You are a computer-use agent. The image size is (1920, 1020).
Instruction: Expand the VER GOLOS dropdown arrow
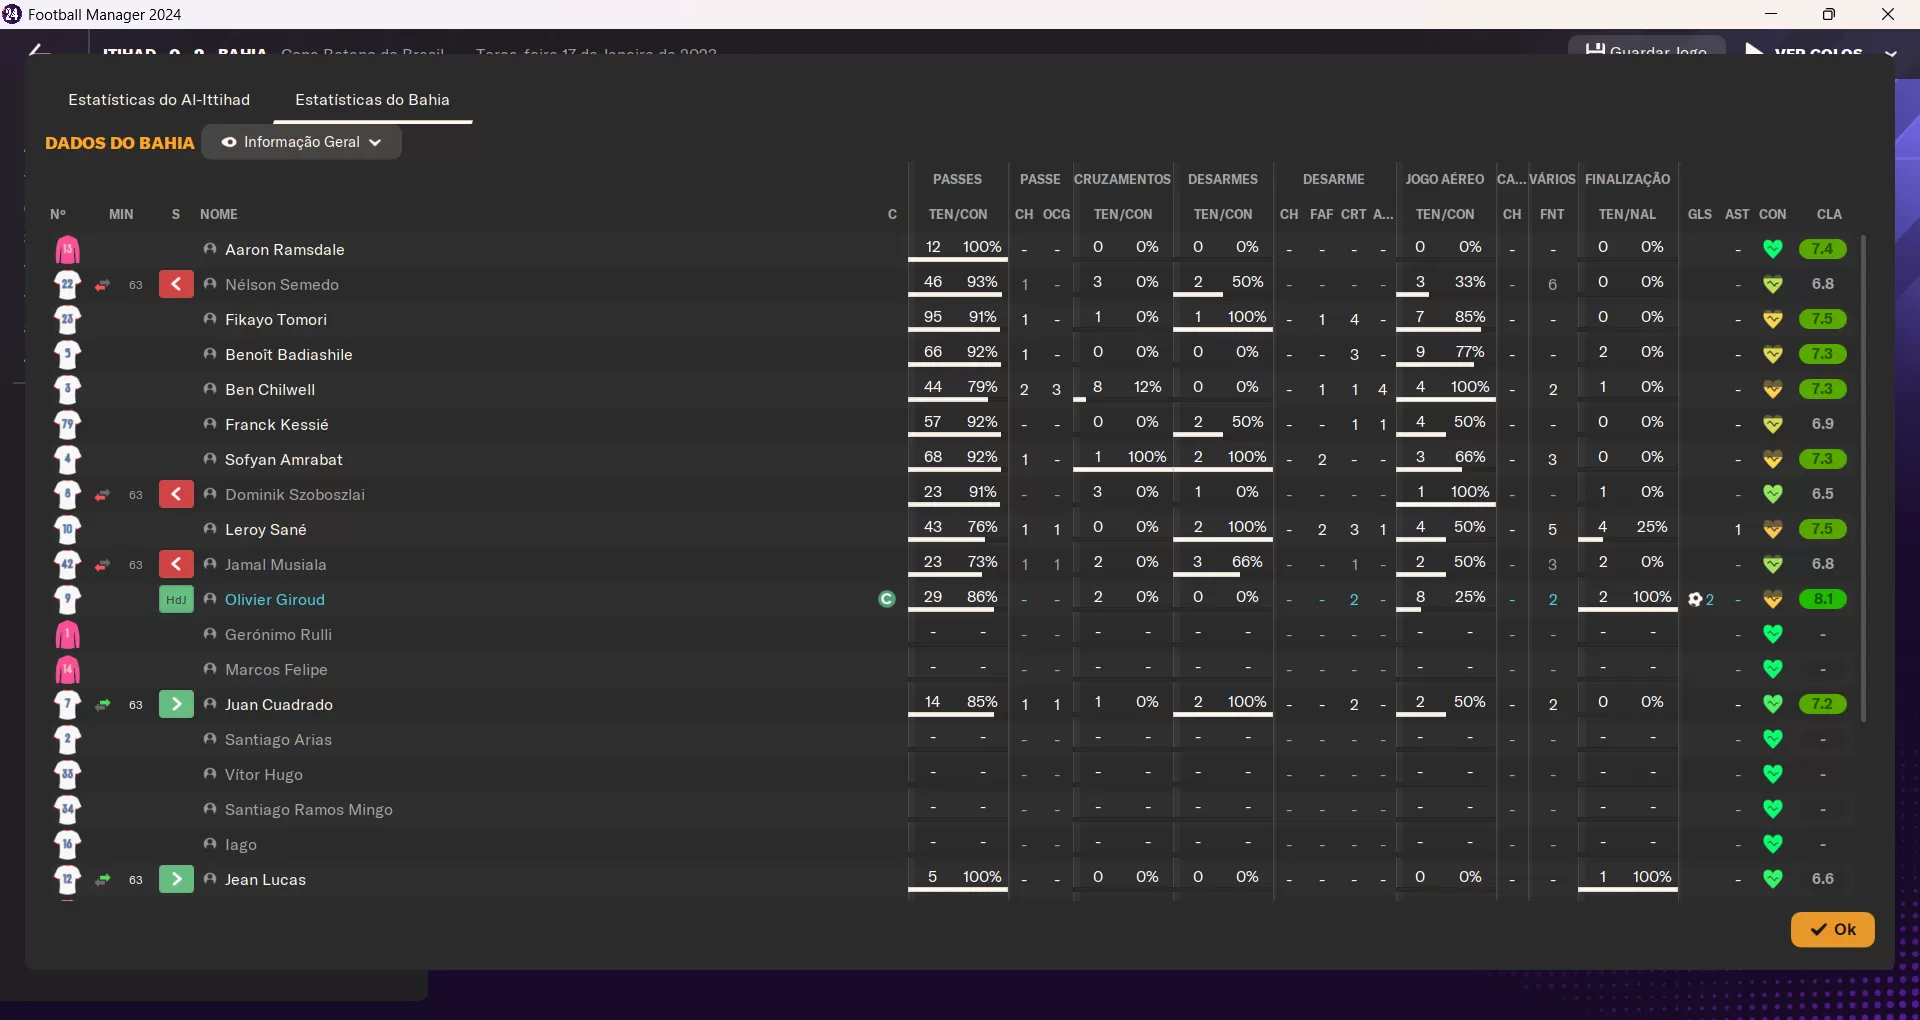point(1890,53)
